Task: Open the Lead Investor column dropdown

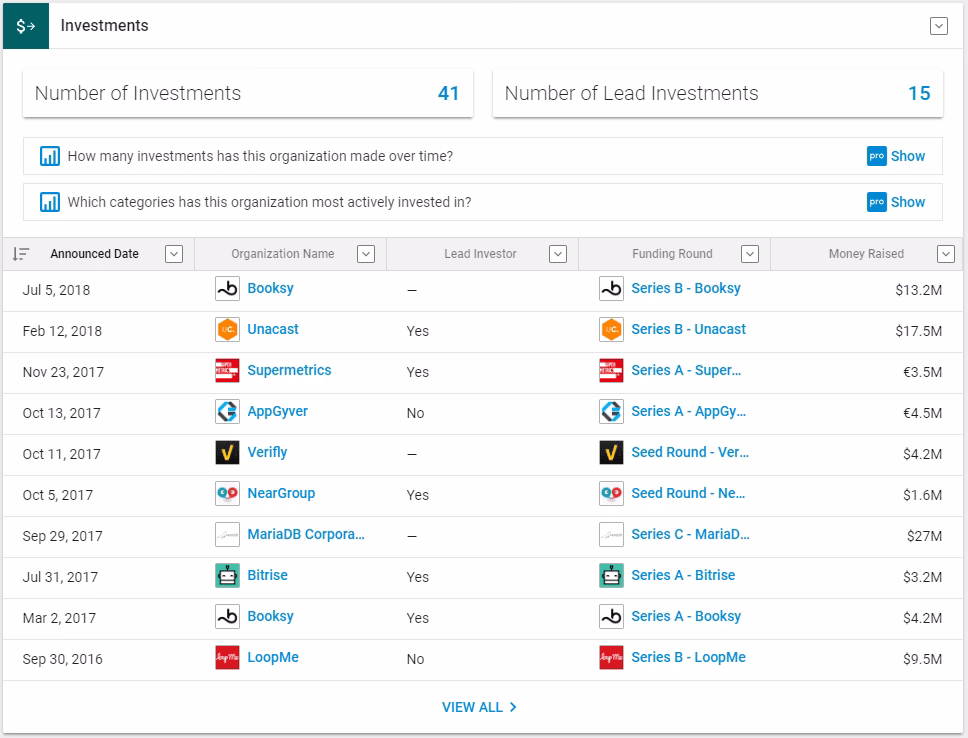Action: [558, 254]
